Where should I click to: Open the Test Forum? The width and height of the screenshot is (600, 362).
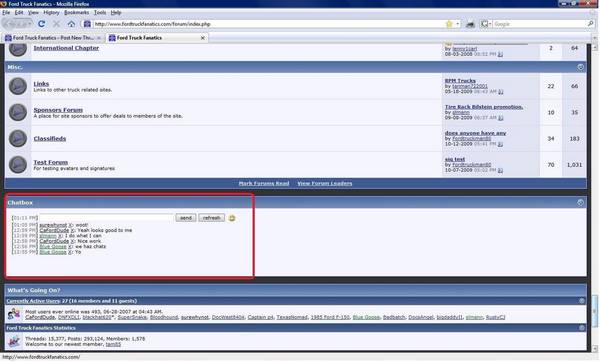coord(51,162)
